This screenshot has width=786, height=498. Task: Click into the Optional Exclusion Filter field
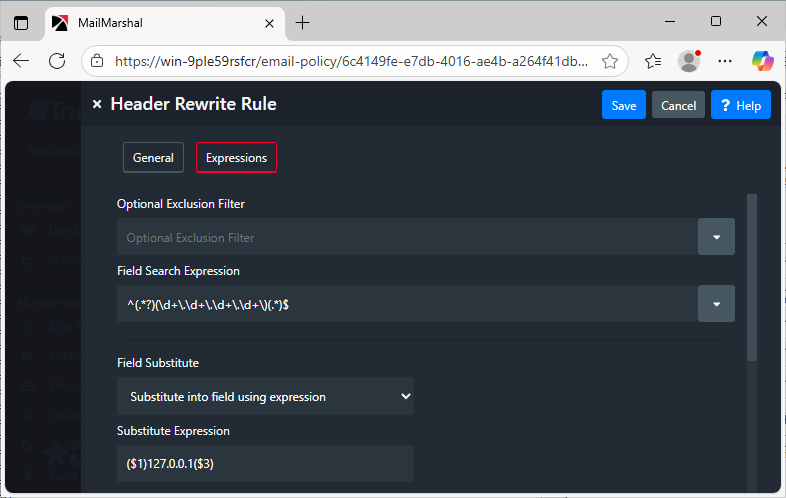click(x=405, y=237)
